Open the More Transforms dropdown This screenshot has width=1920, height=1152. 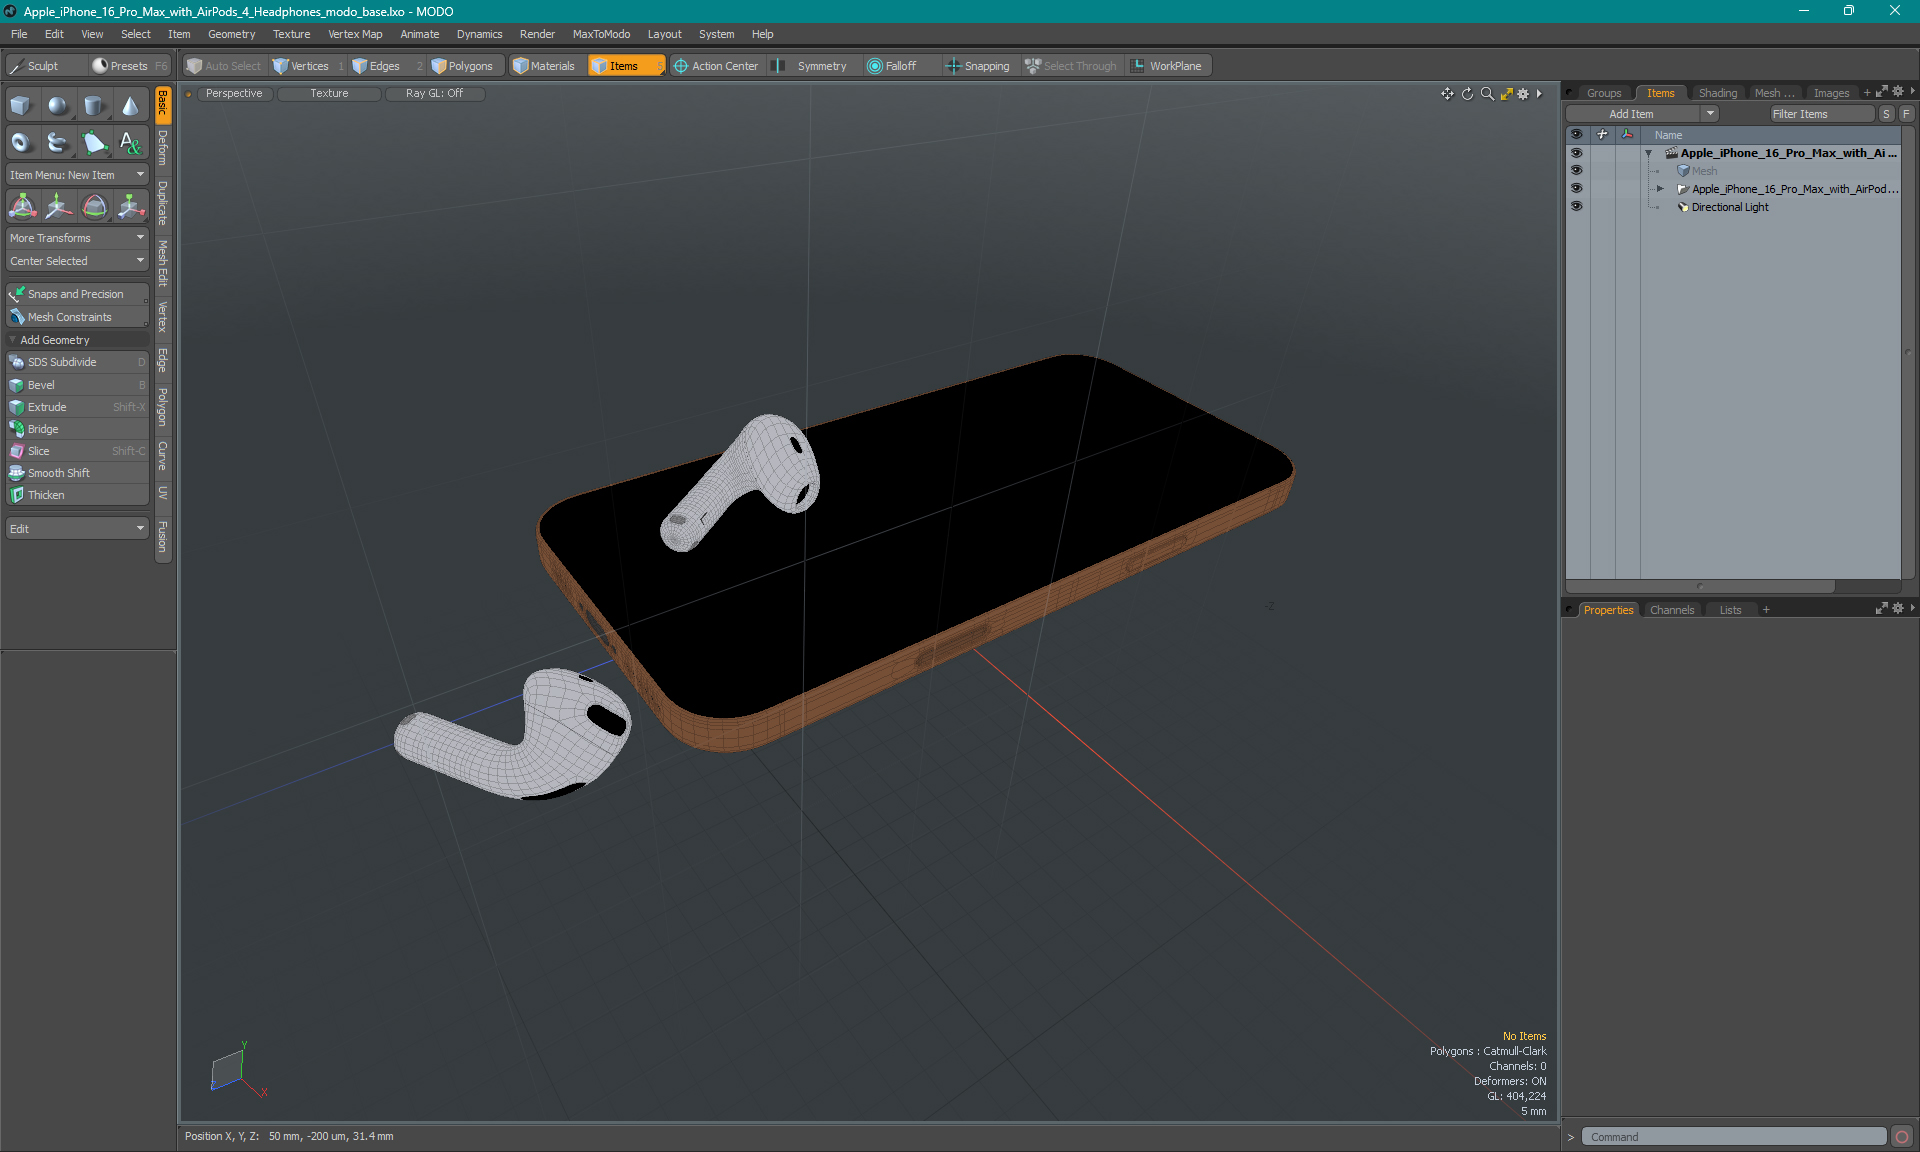click(77, 238)
